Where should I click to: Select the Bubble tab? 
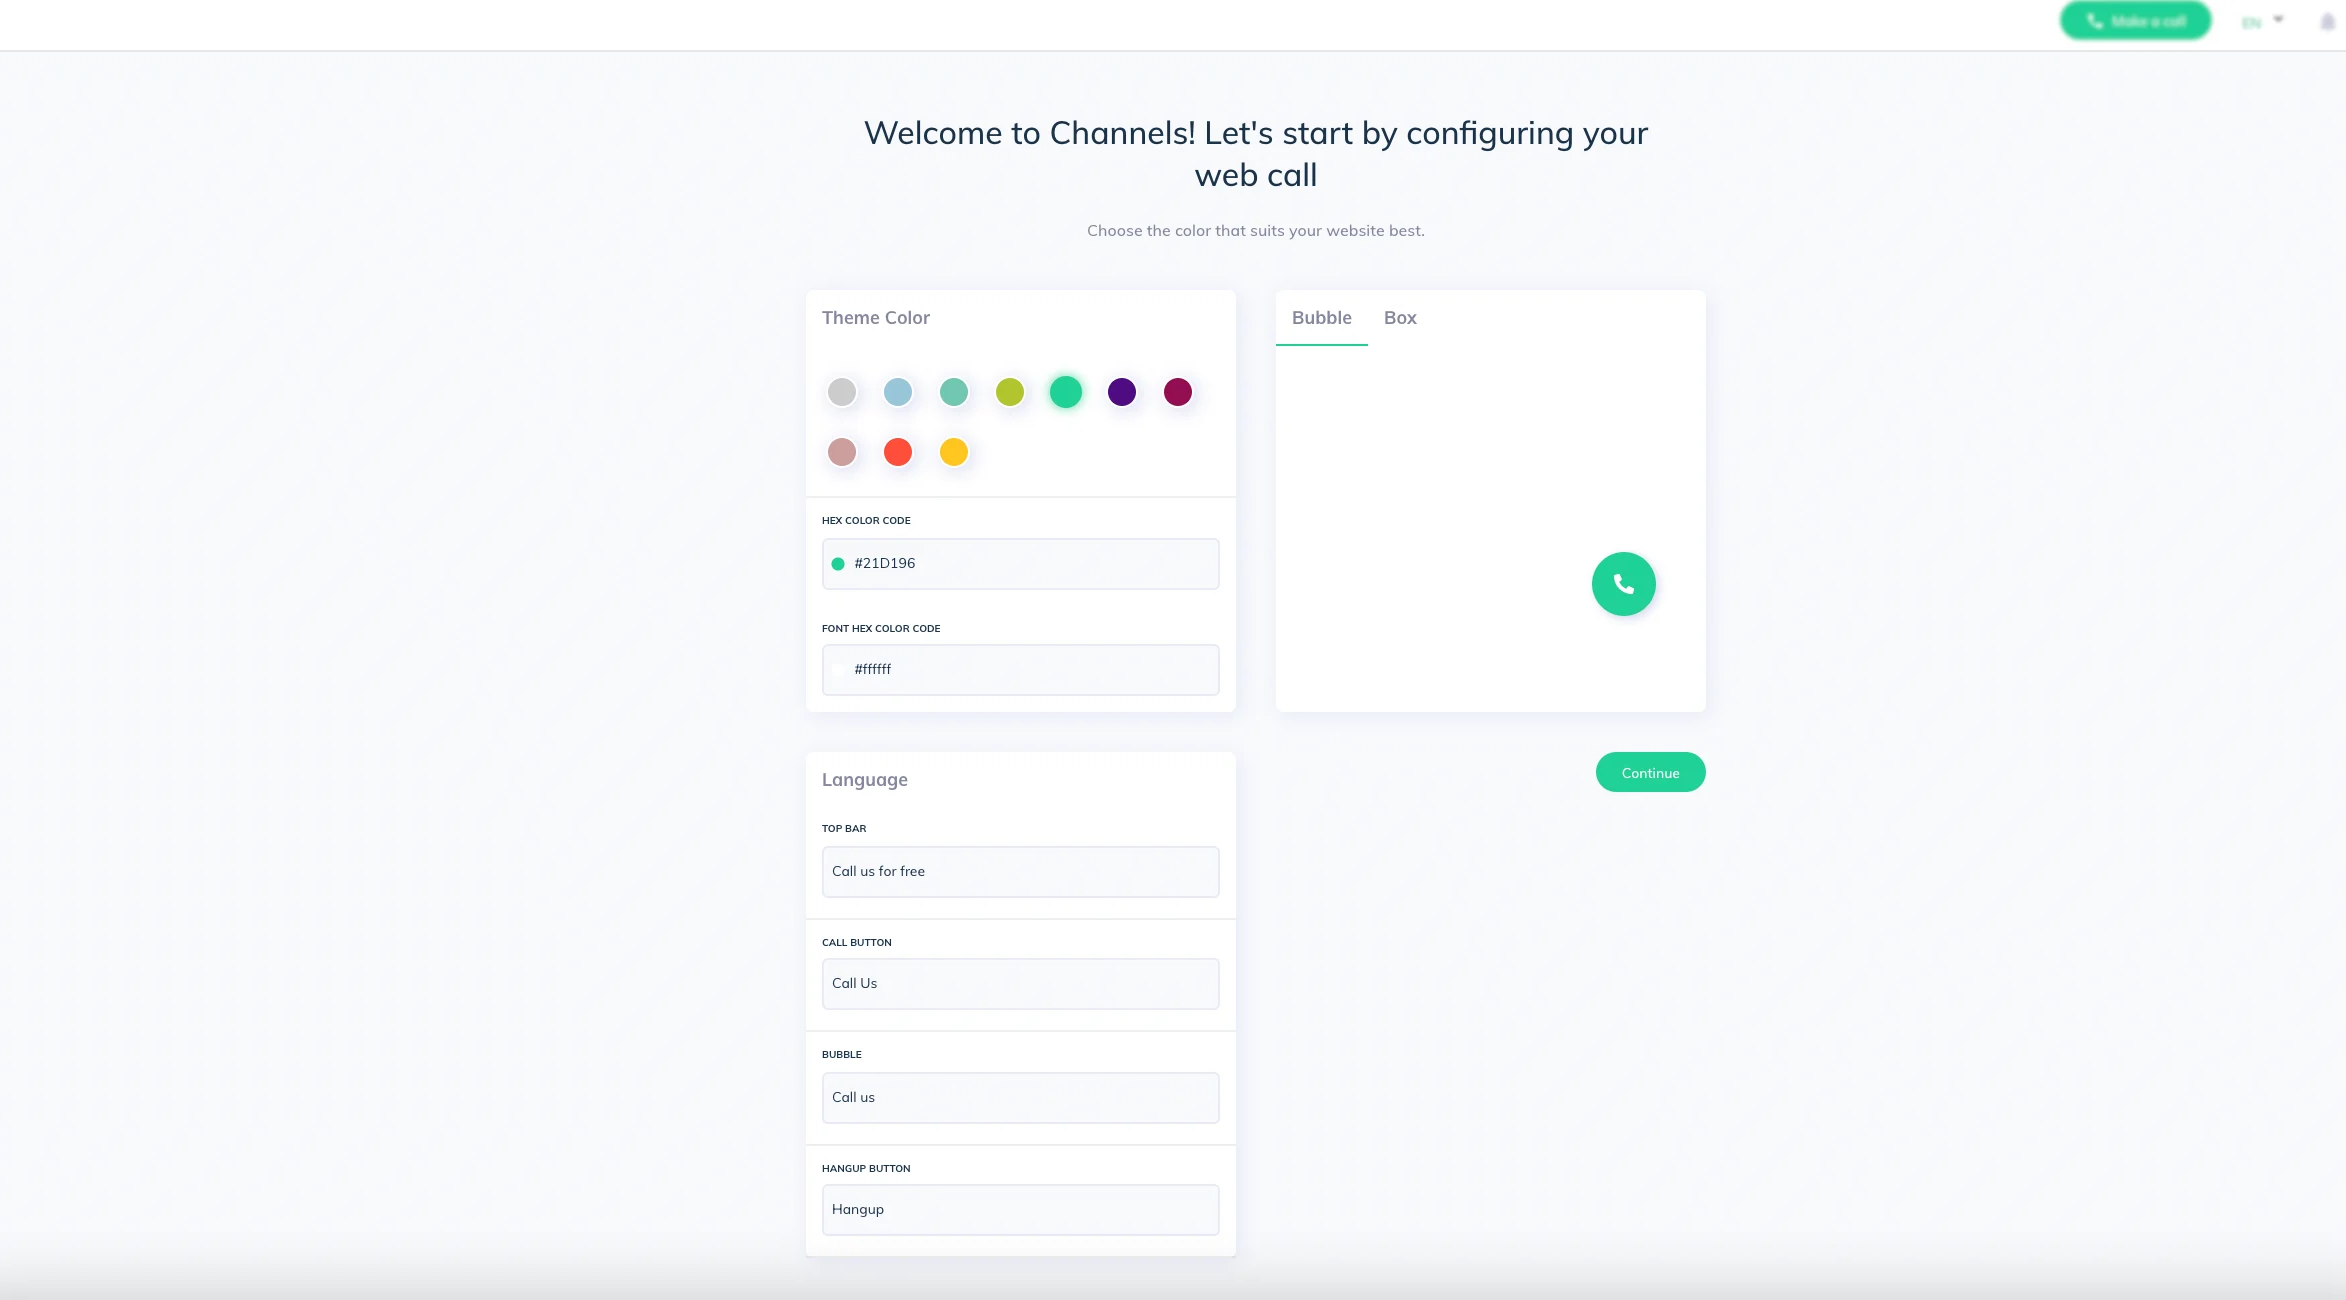[x=1321, y=318]
